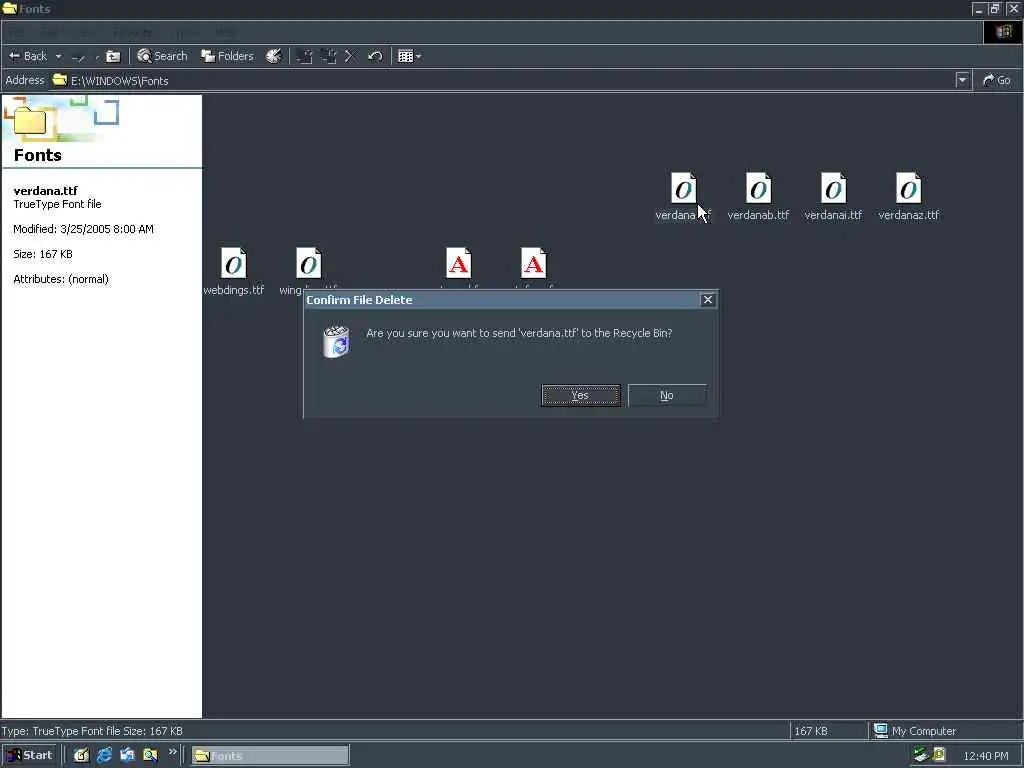
Task: Click the Copy To toolbar icon
Action: (x=328, y=56)
